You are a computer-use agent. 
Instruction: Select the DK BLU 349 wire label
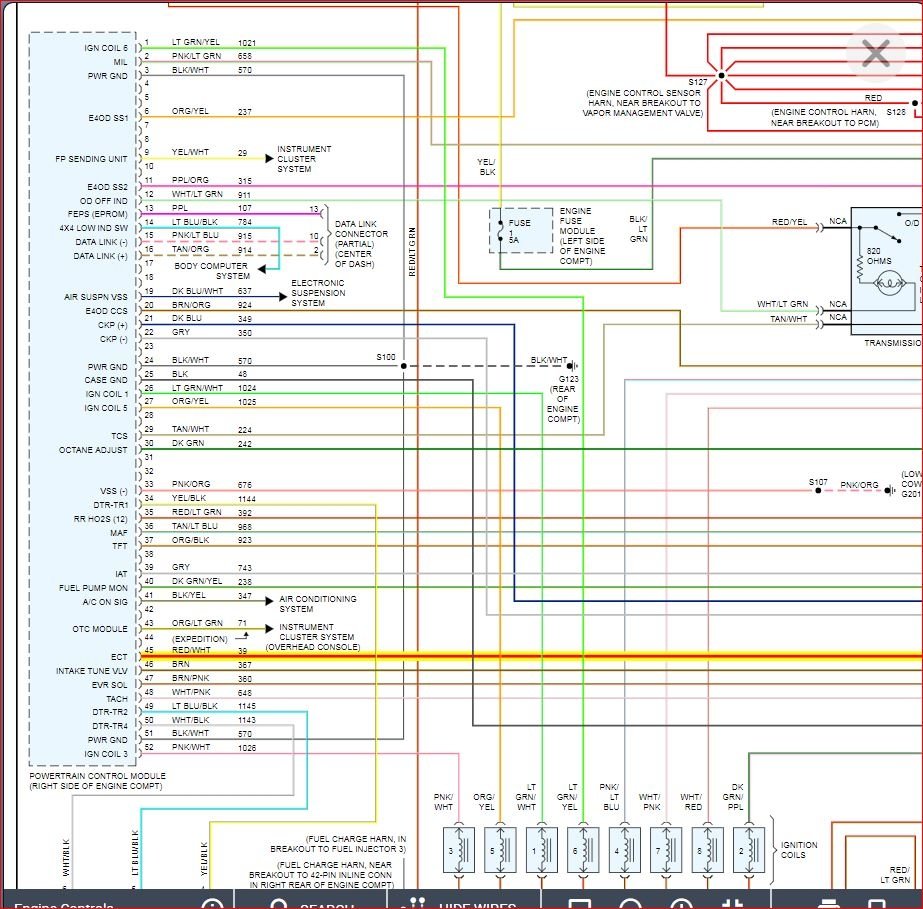pos(211,319)
